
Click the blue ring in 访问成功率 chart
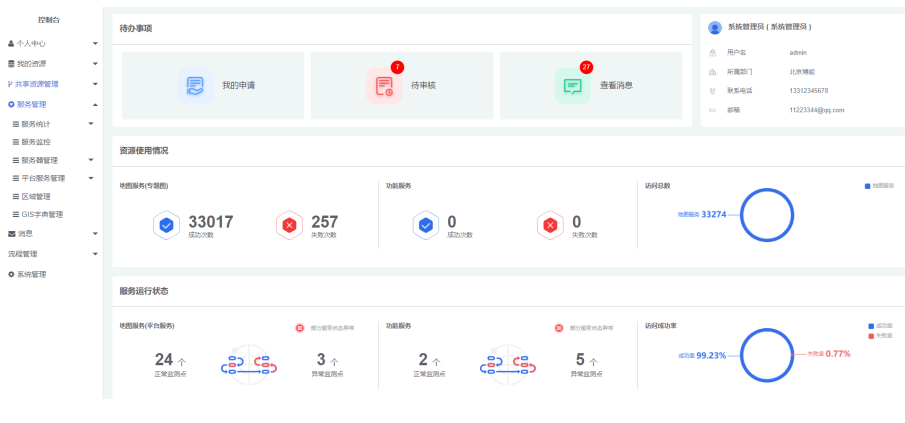click(741, 355)
